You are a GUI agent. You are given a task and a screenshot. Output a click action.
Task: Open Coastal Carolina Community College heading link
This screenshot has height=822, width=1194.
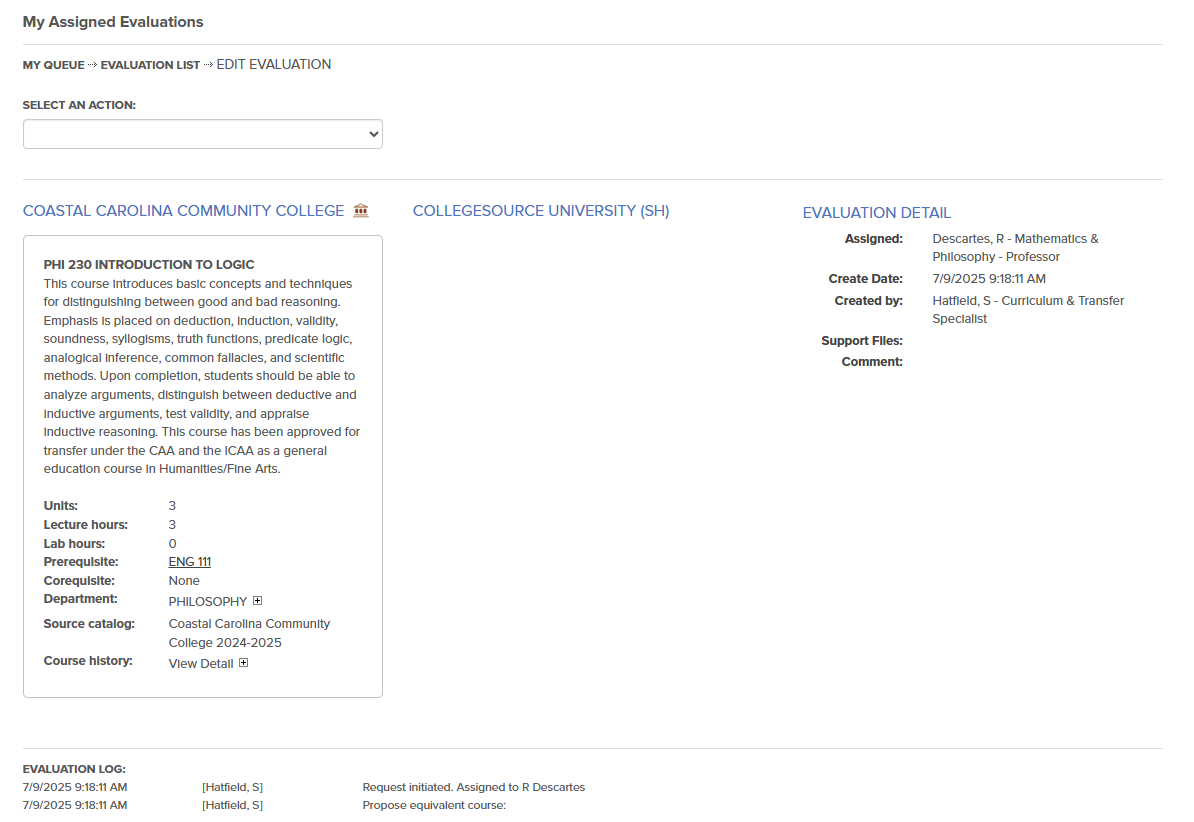(184, 210)
